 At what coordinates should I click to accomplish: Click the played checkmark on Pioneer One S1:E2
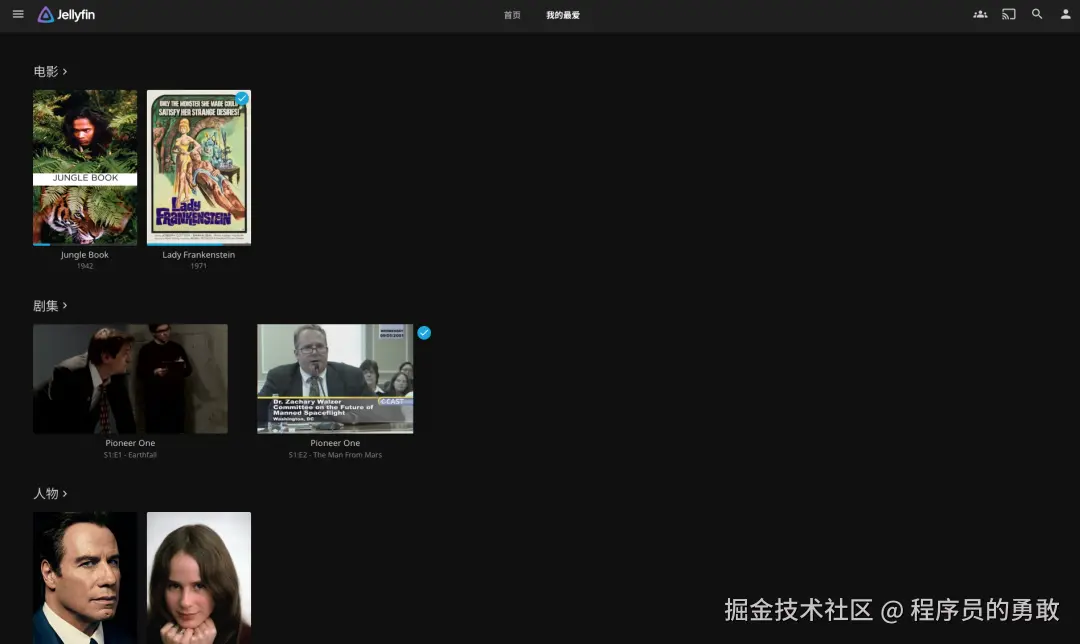[424, 332]
